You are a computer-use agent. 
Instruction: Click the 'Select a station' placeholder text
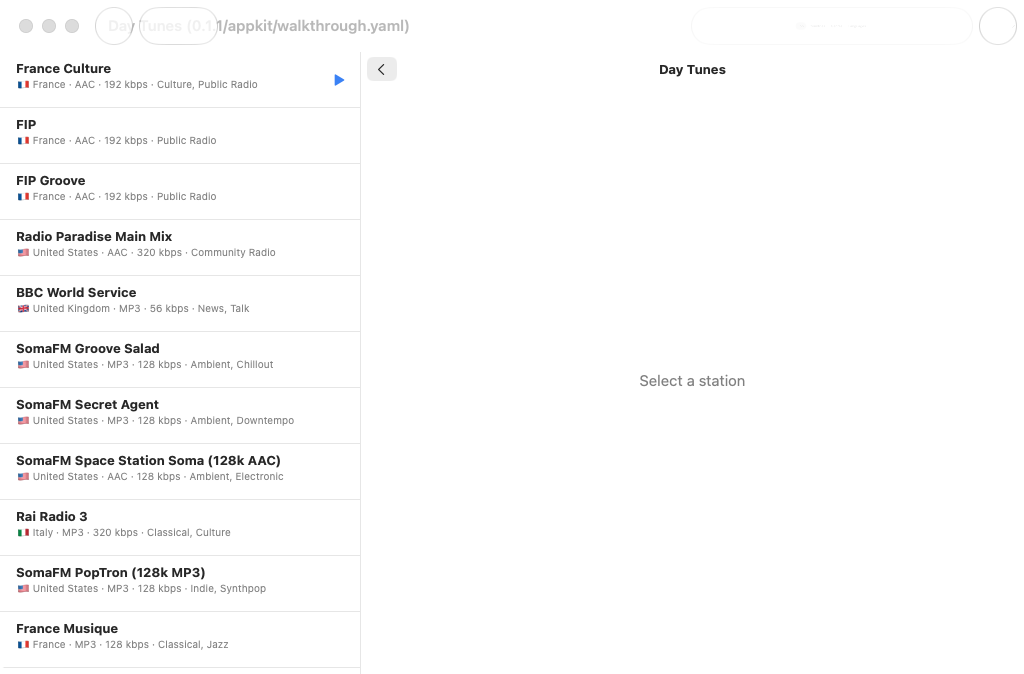point(692,381)
